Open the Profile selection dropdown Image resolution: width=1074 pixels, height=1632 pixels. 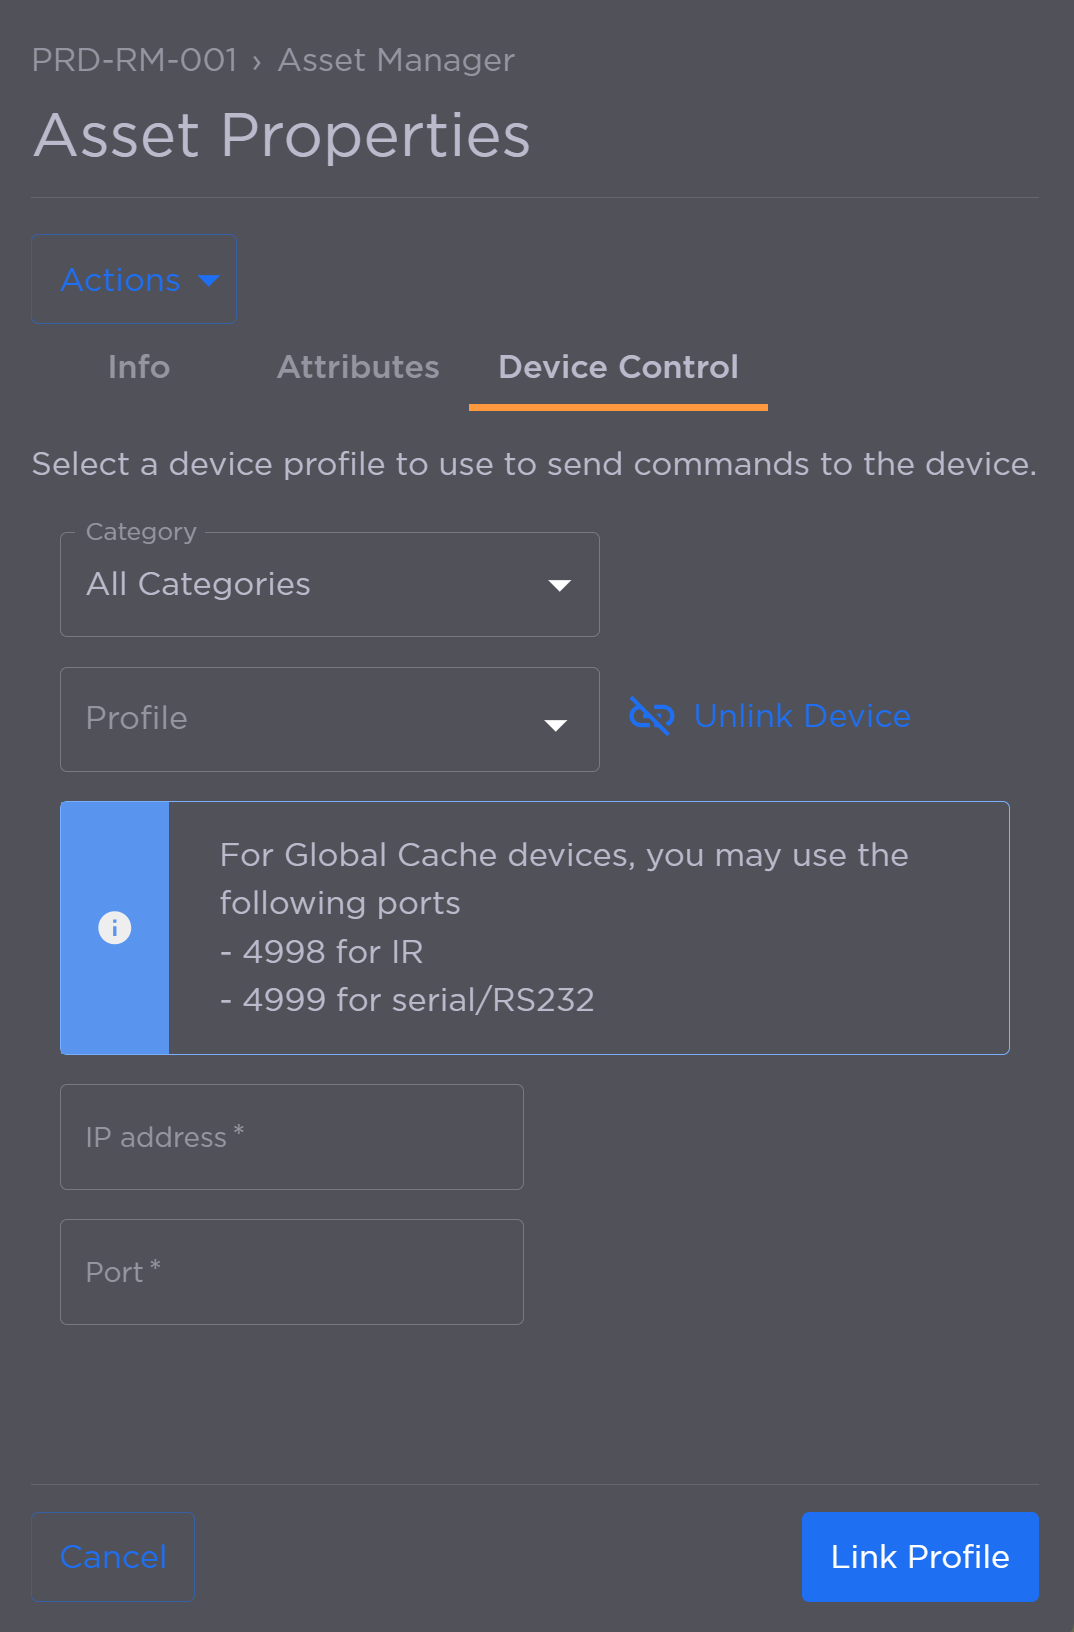(330, 719)
